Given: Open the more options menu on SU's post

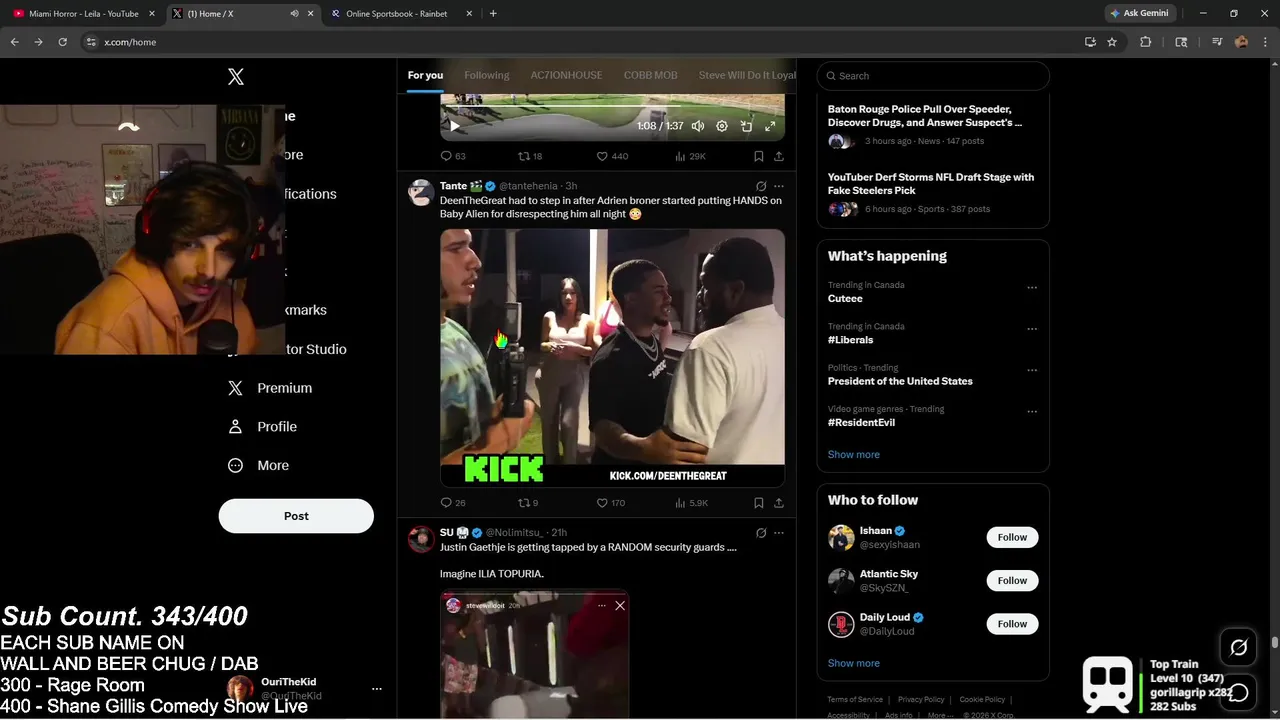Looking at the screenshot, I should pos(779,533).
